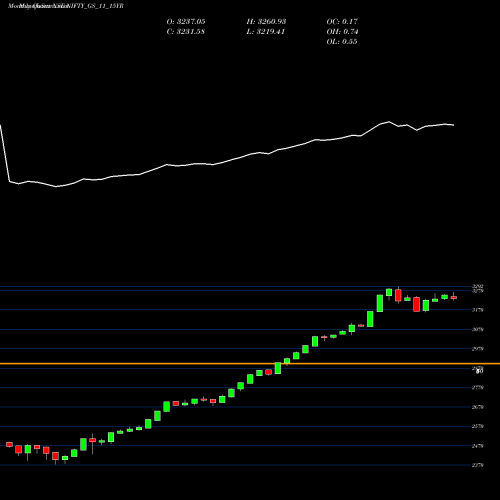Click the low value L: 3219.41
The width and height of the screenshot is (500, 500).
coord(266,32)
